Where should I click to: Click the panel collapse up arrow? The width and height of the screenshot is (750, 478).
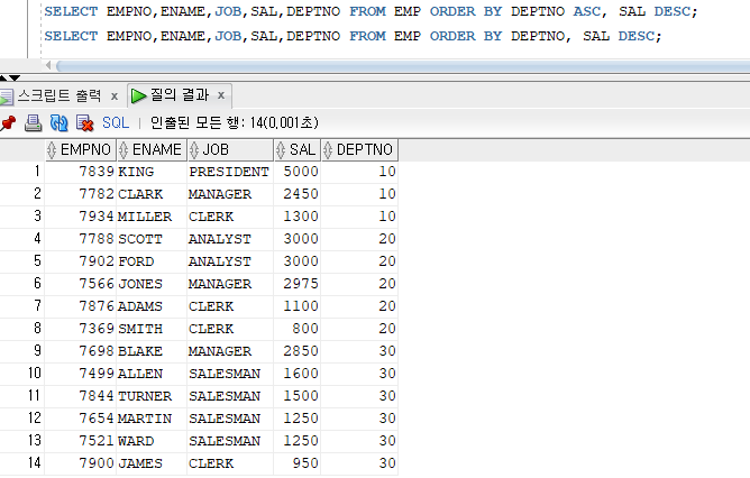click(3, 78)
